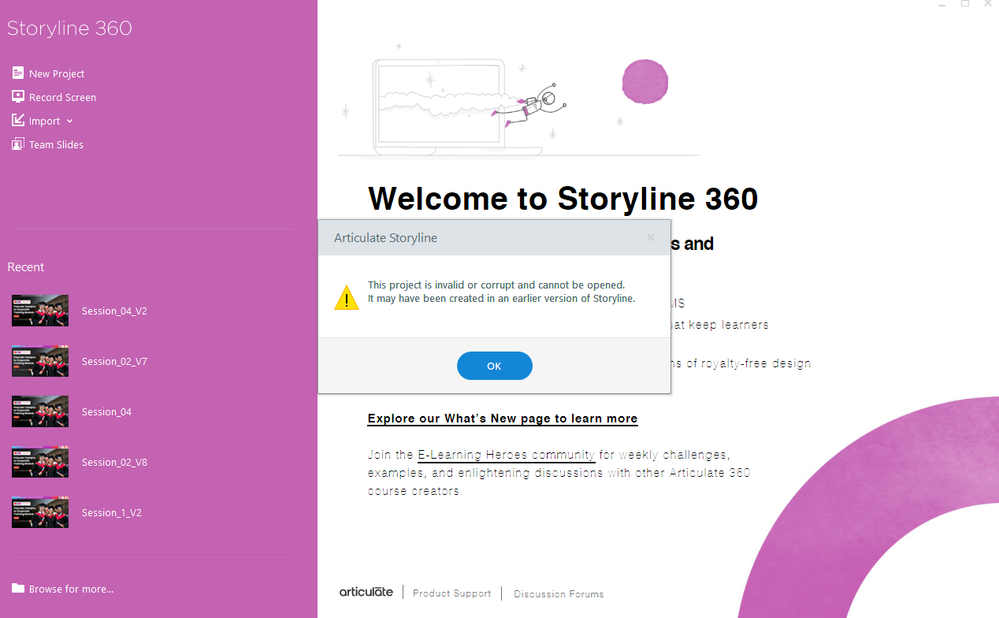Image resolution: width=999 pixels, height=618 pixels.
Task: Click the Import arrow icon
Action: pos(18,120)
